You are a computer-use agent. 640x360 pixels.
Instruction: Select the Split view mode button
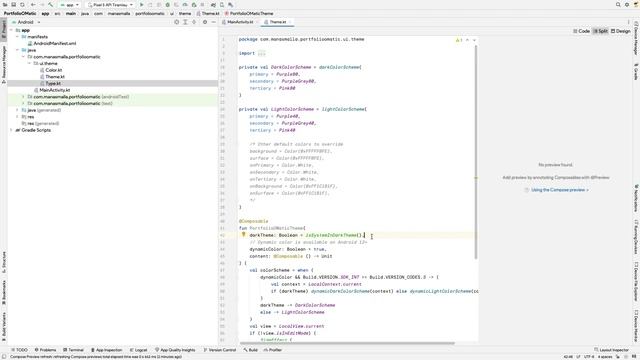(600, 31)
